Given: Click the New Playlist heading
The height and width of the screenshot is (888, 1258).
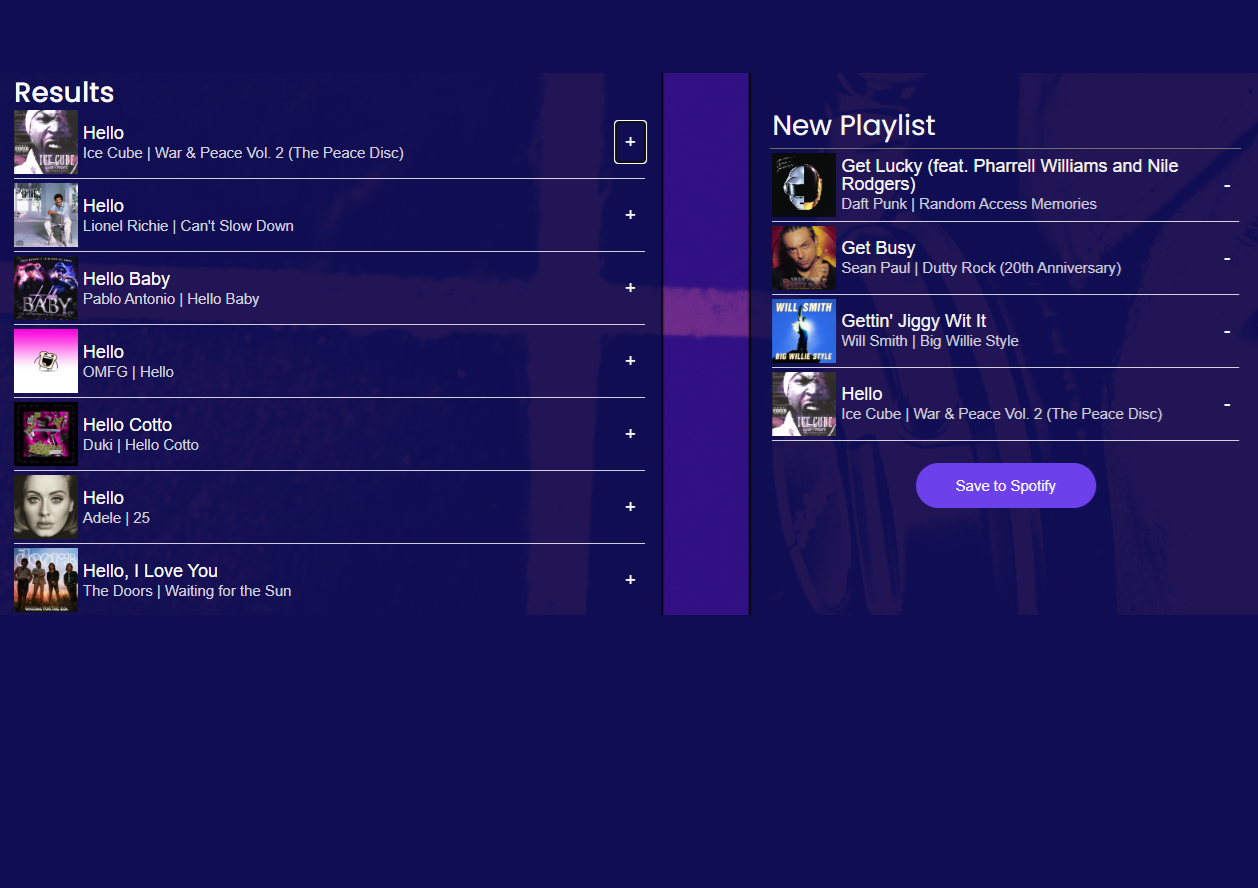Looking at the screenshot, I should [853, 126].
